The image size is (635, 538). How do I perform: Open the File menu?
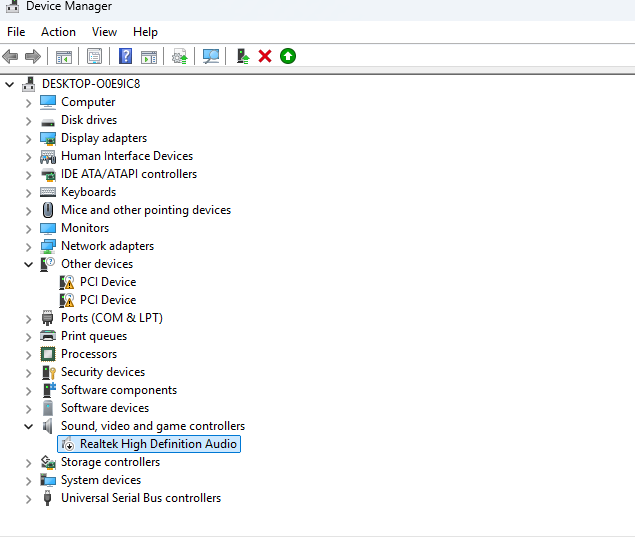pyautogui.click(x=16, y=32)
